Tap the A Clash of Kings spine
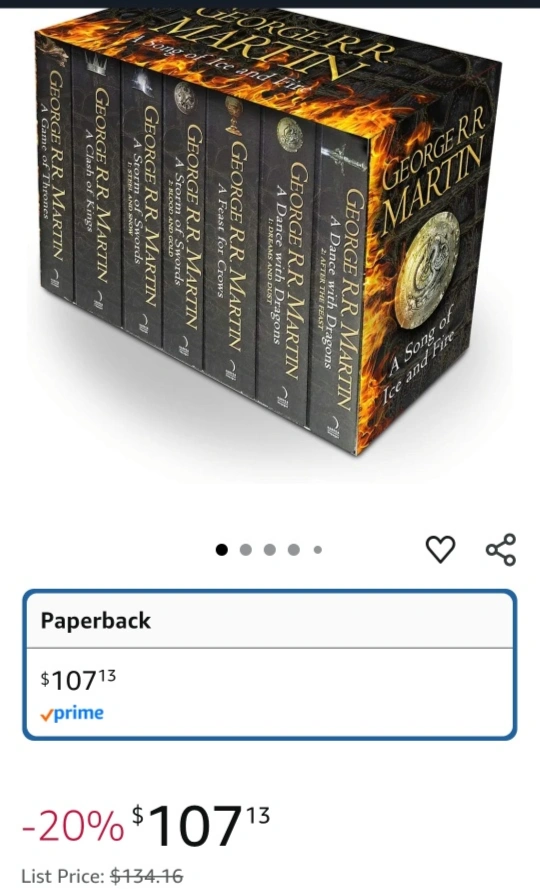Viewport: 540px width, 891px height. [x=97, y=188]
